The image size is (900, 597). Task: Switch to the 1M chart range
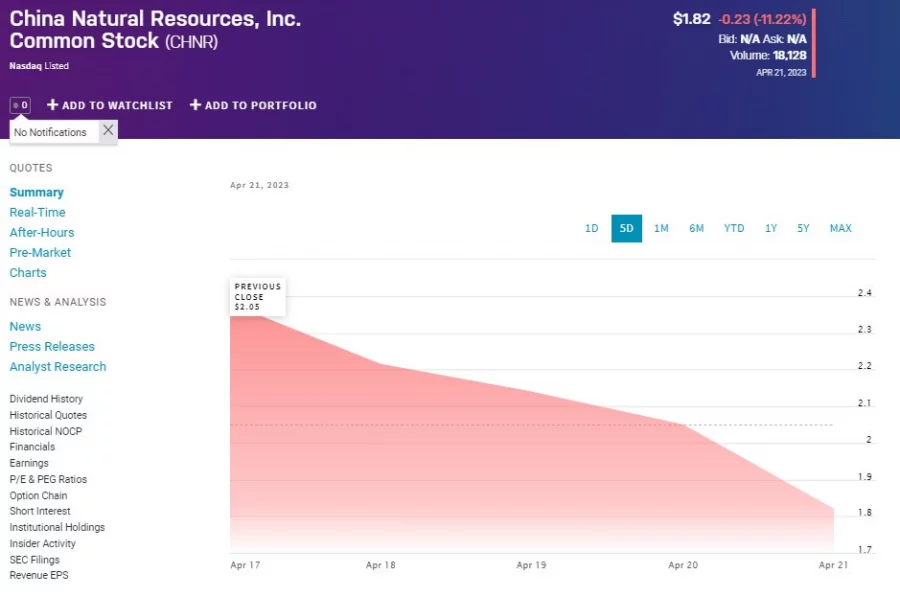click(x=661, y=228)
